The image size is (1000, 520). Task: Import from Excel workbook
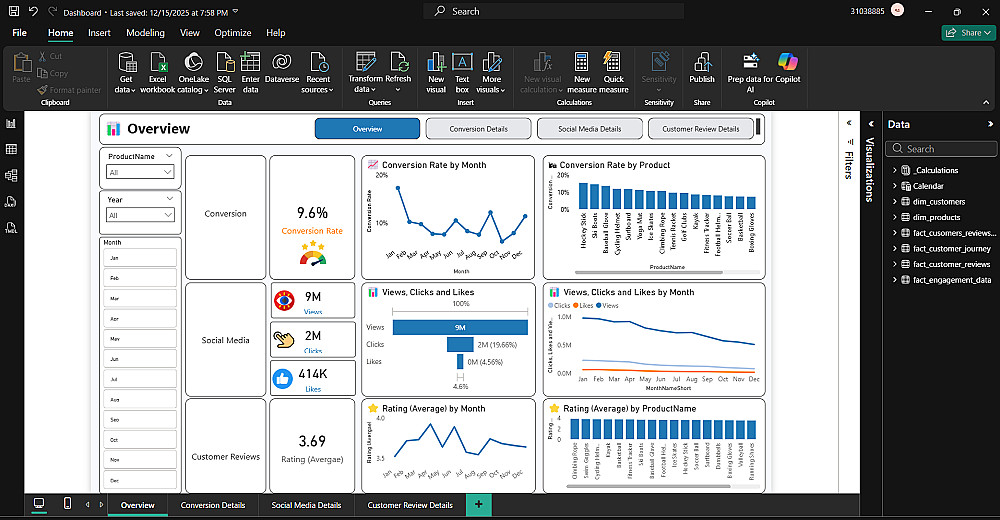click(x=158, y=73)
